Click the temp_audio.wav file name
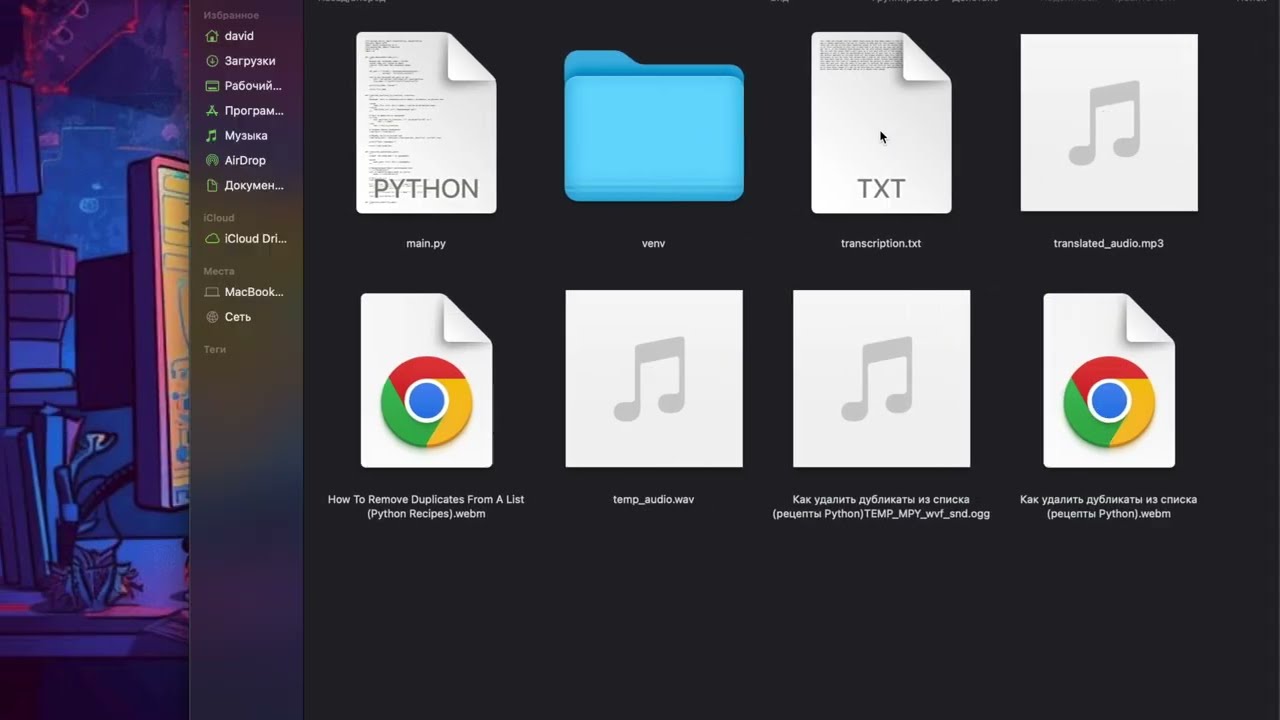The width and height of the screenshot is (1280, 720). click(654, 500)
